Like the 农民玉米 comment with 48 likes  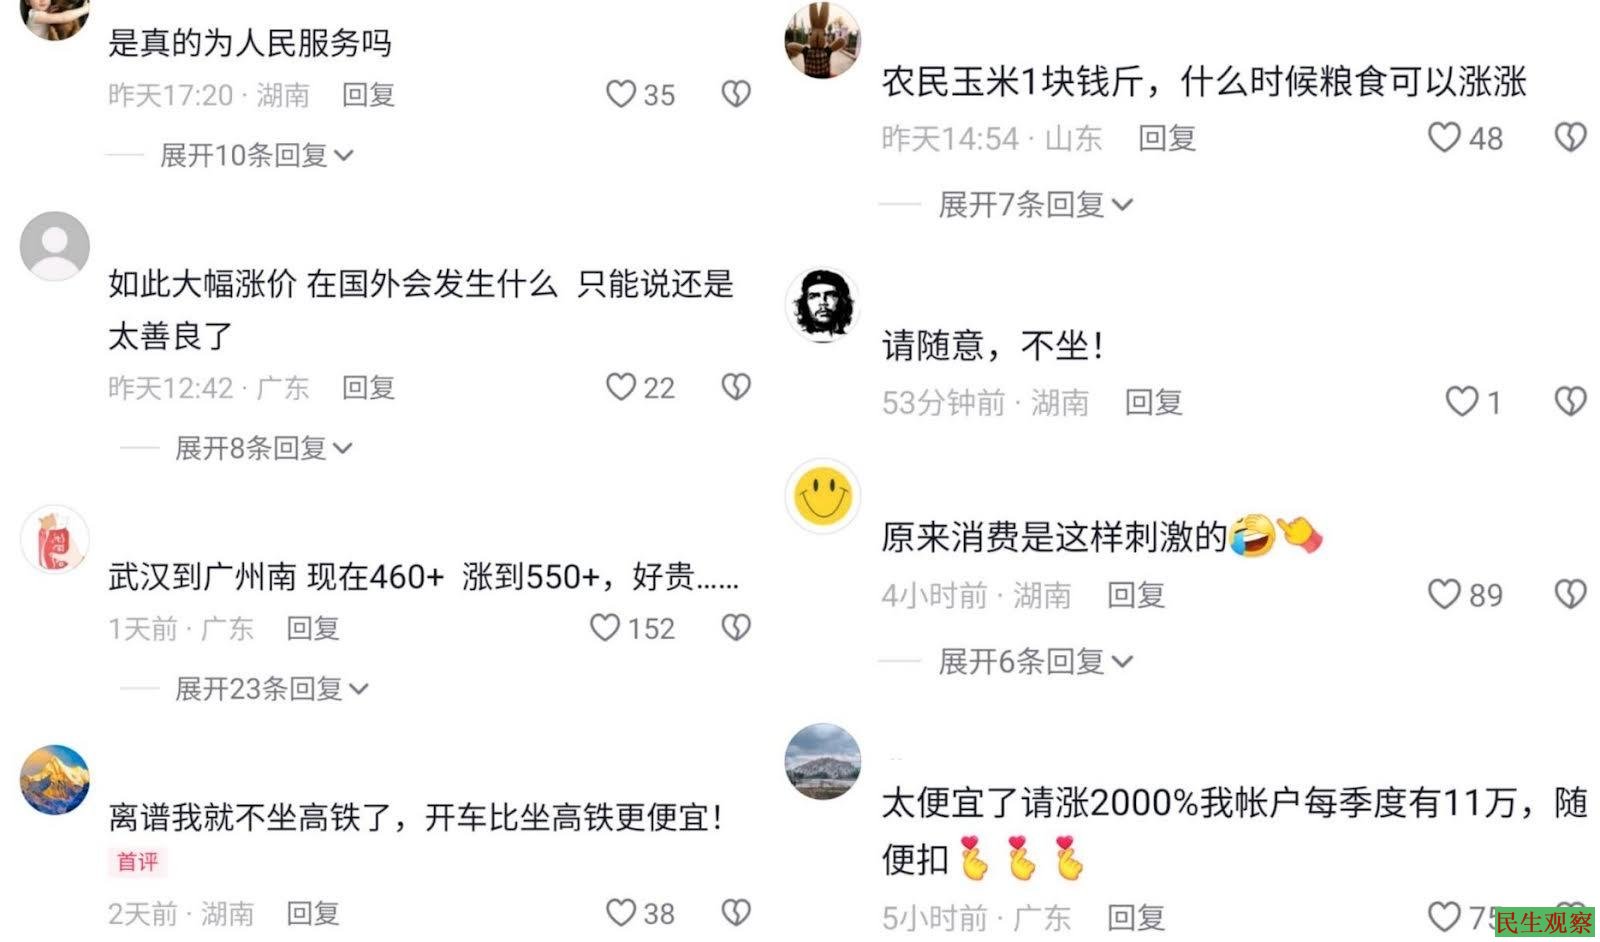click(1443, 137)
